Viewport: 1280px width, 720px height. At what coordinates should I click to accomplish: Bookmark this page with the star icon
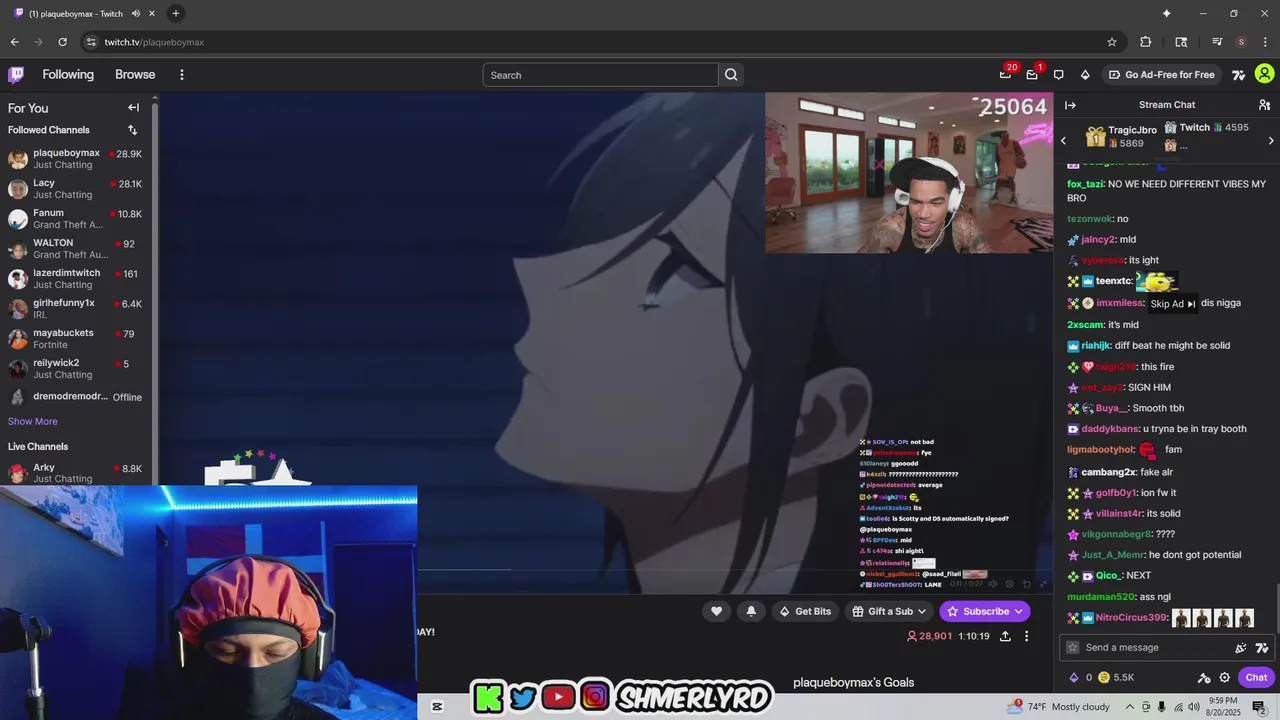(x=1111, y=42)
